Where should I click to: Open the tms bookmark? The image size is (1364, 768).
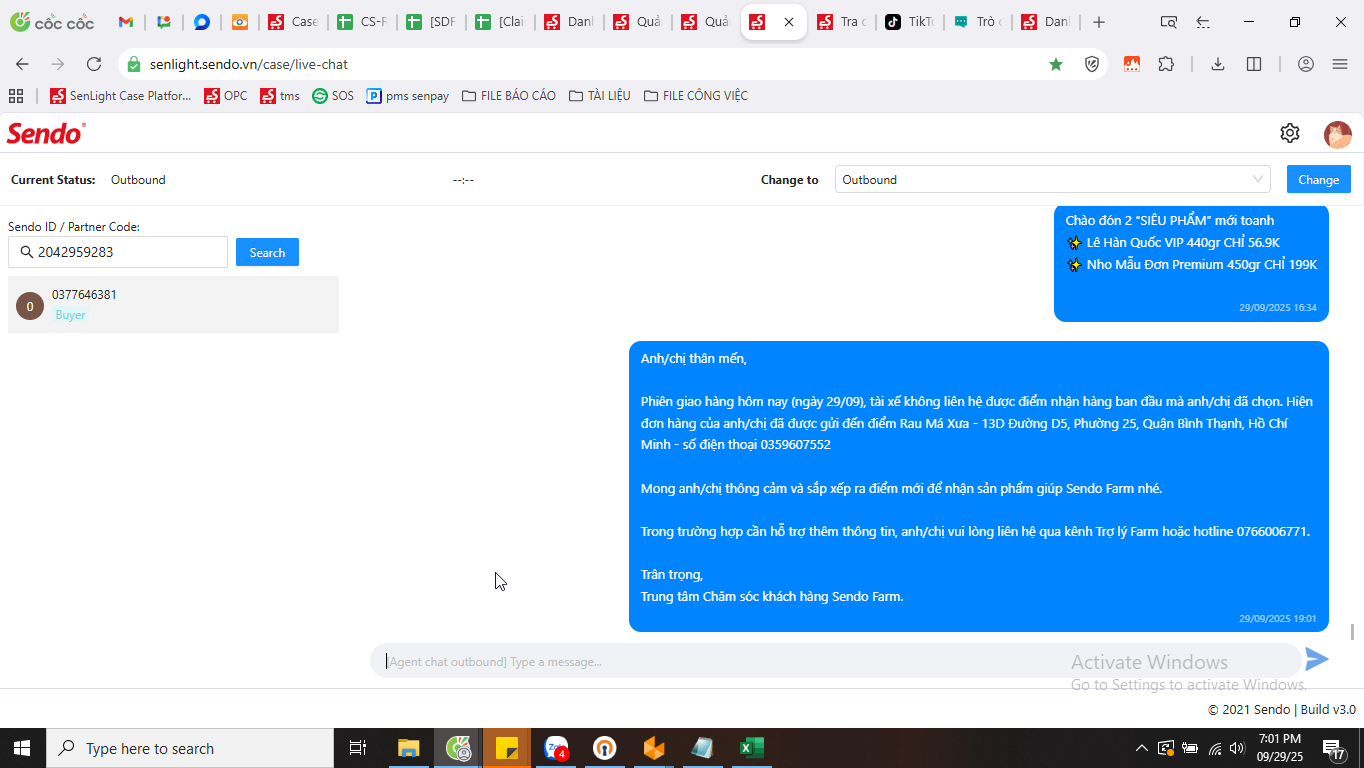pyautogui.click(x=280, y=96)
